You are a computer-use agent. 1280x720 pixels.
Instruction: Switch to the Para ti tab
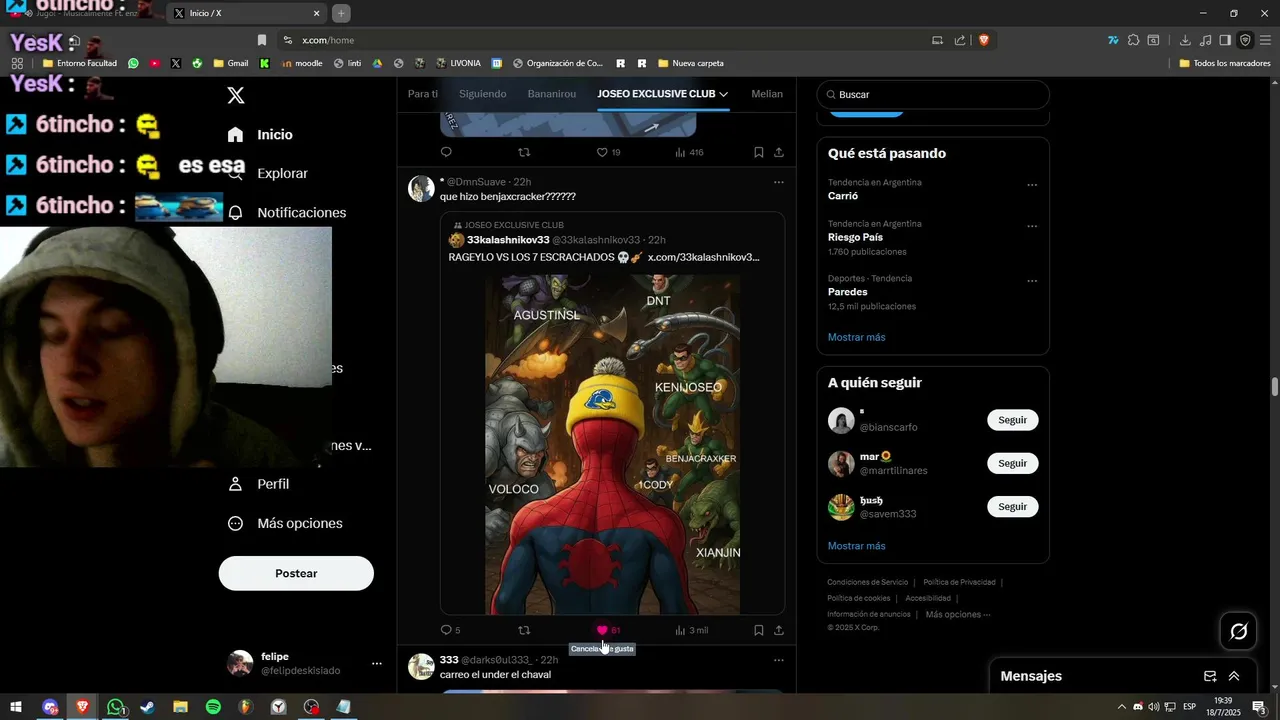click(x=423, y=94)
